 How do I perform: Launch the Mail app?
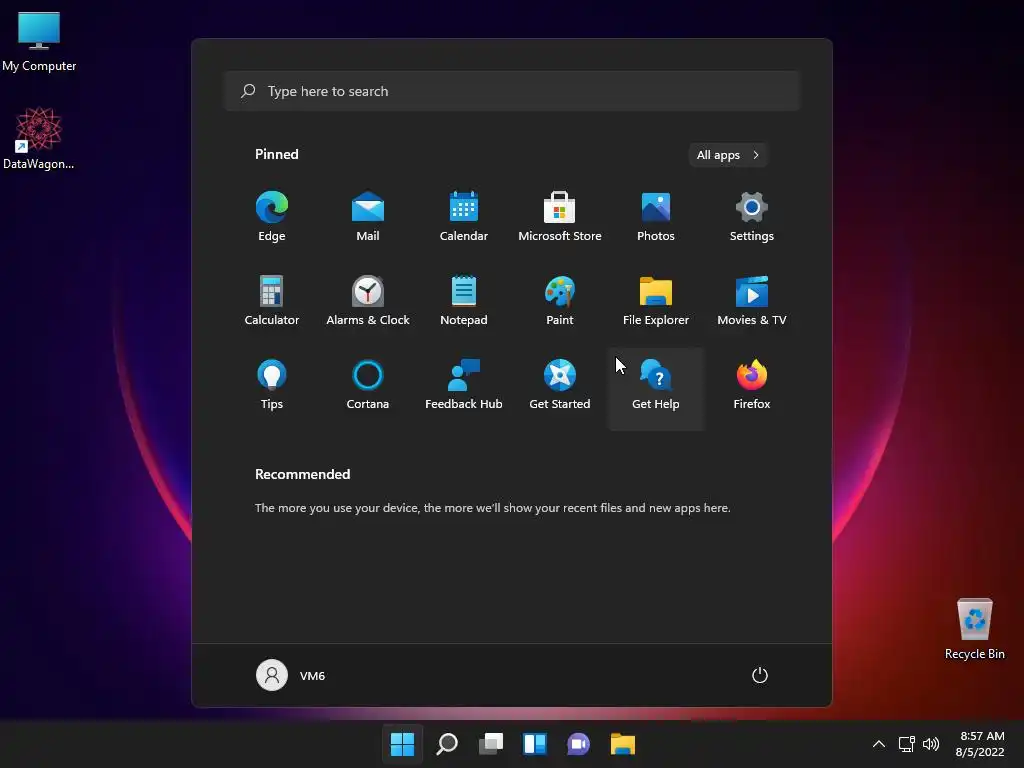coord(368,217)
